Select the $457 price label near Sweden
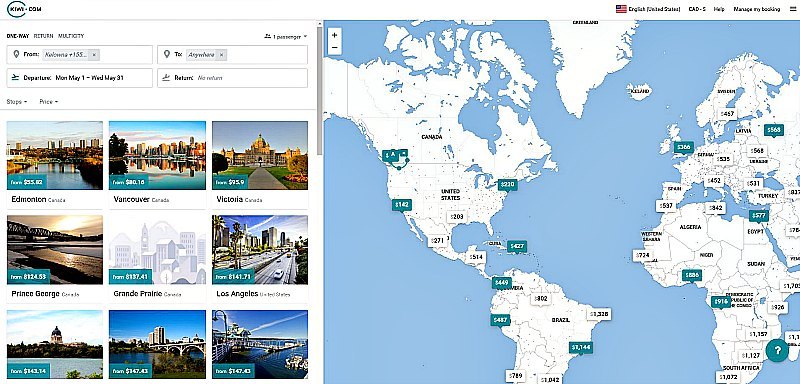The width and height of the screenshot is (800, 384). pos(727,114)
